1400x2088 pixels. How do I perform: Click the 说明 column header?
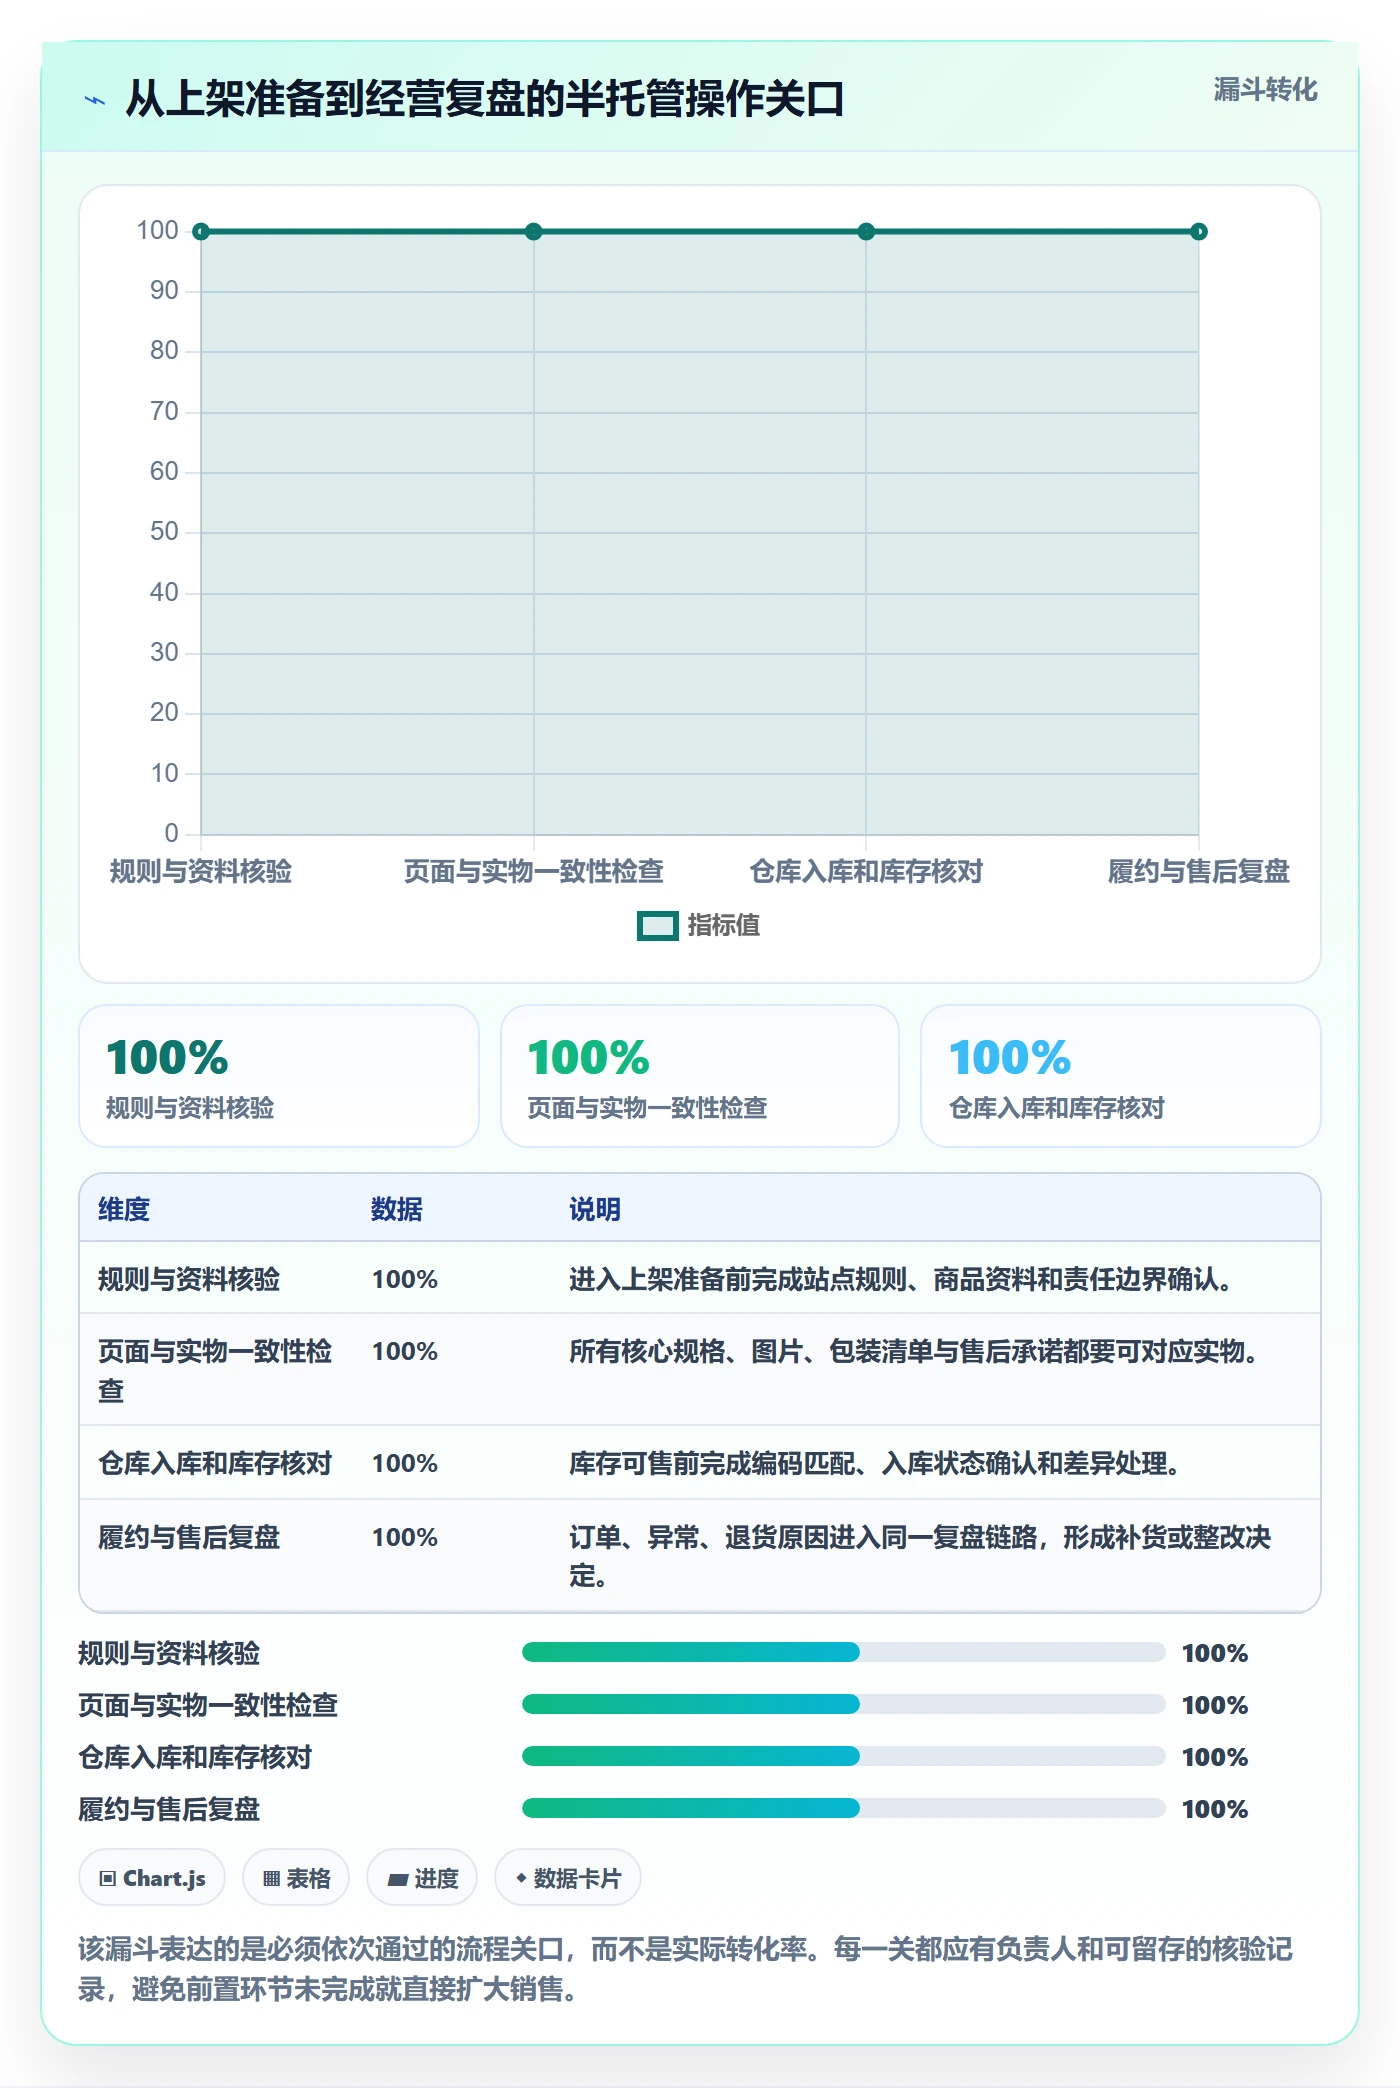[x=595, y=1209]
